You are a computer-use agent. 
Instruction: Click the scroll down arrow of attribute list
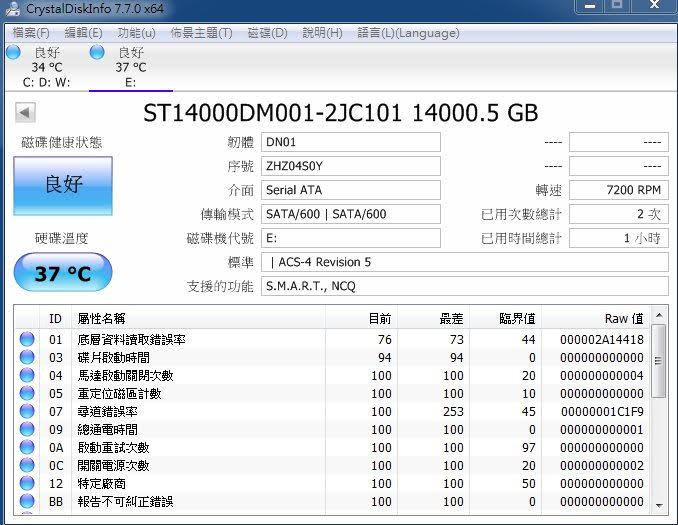pos(658,505)
